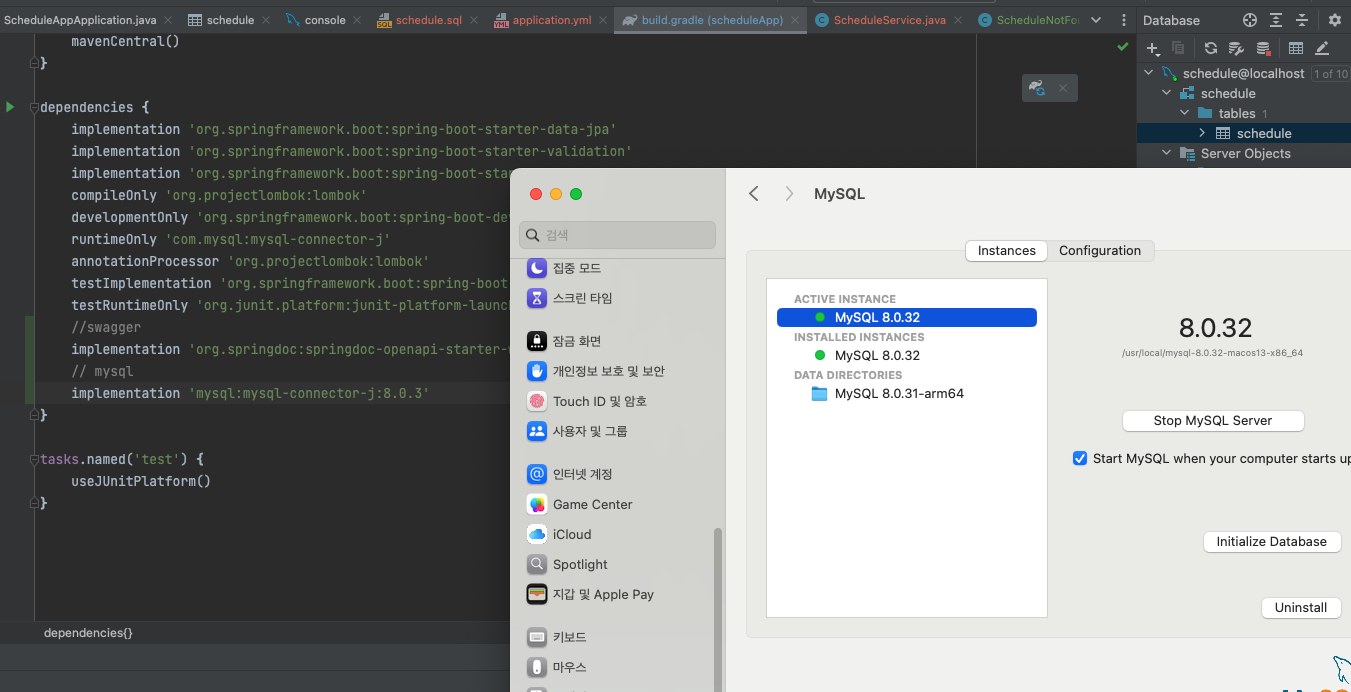Fold the dependencies block in gutter

[x=33, y=107]
